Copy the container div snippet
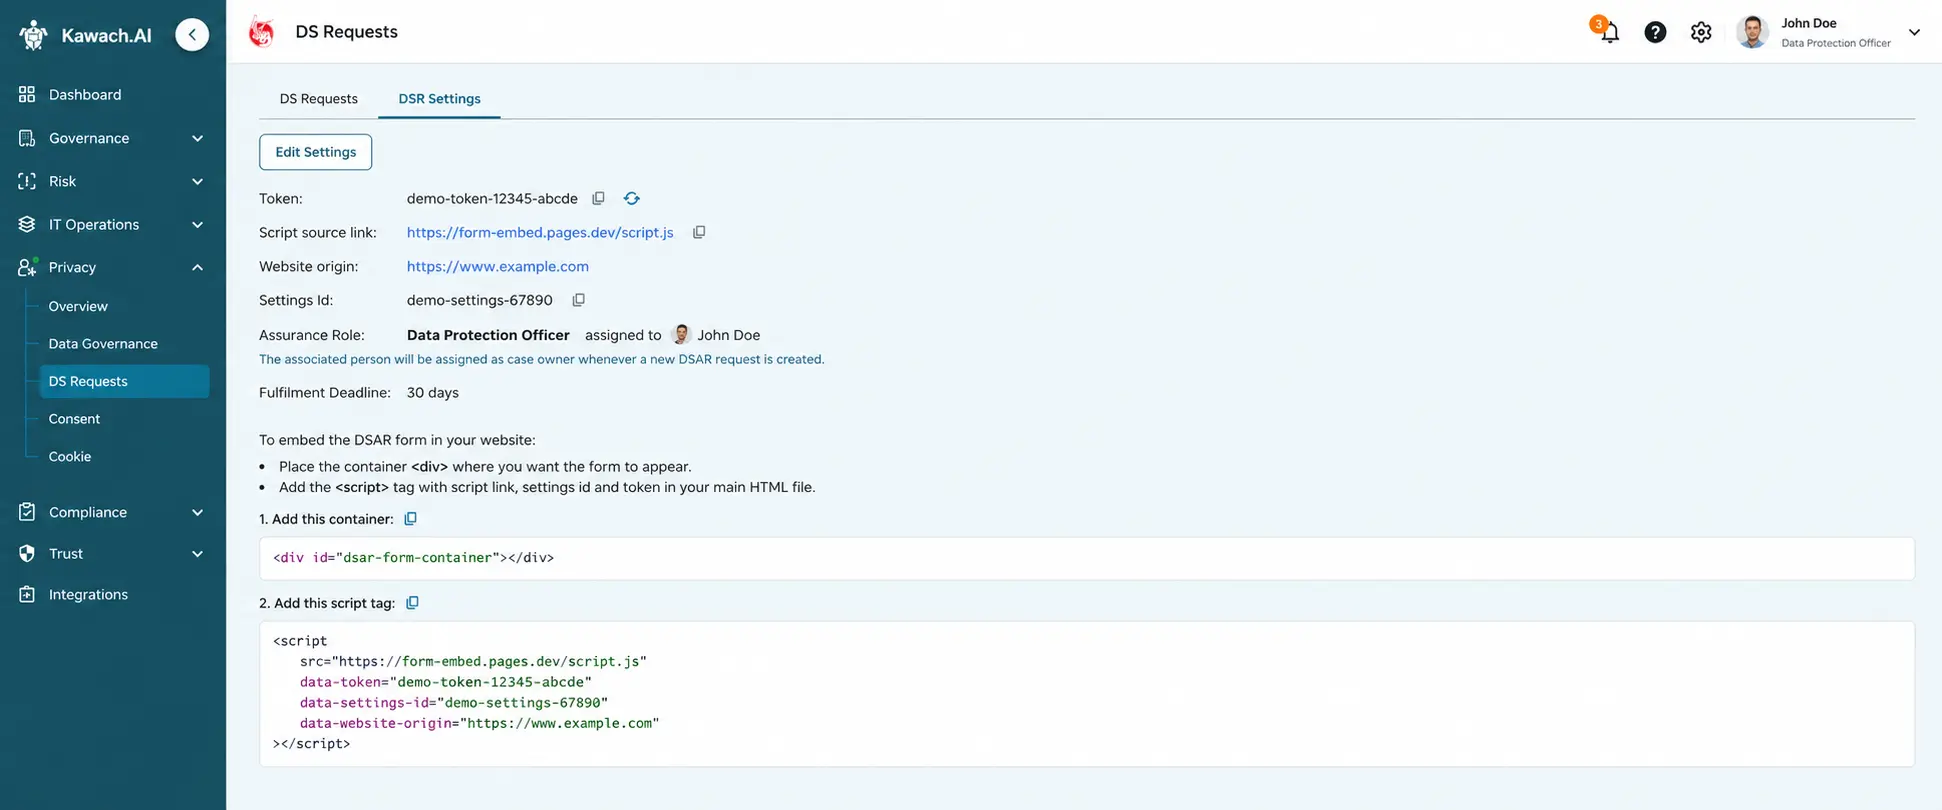The width and height of the screenshot is (1942, 810). pos(410,519)
